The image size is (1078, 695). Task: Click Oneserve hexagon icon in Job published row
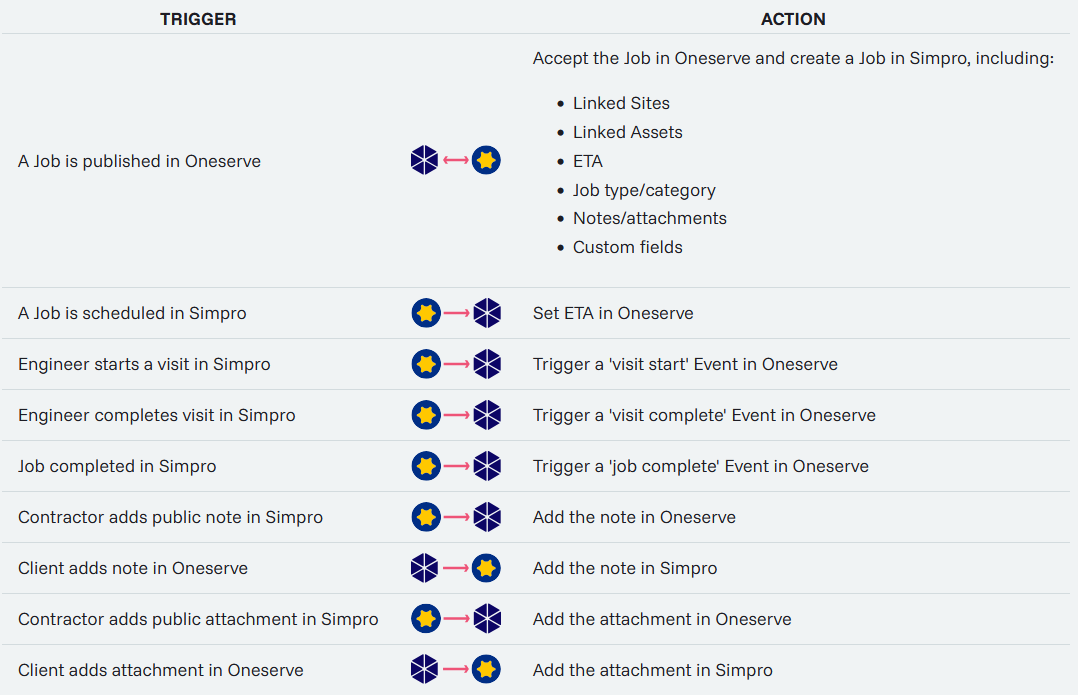click(425, 160)
